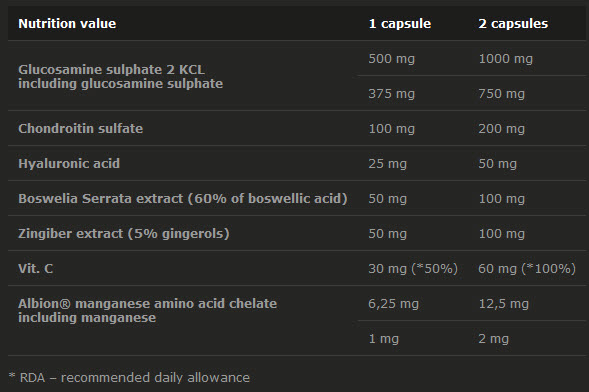Viewport: 589px width, 392px height.
Task: Click the Nutrition value column header
Action: pyautogui.click(x=67, y=24)
